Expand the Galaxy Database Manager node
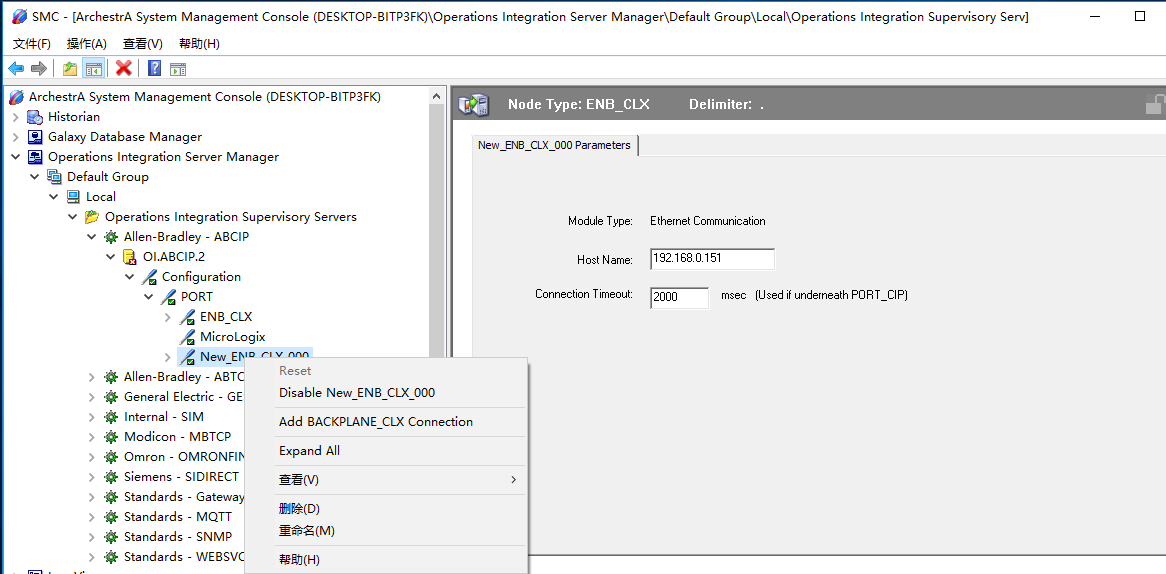 click(x=16, y=137)
